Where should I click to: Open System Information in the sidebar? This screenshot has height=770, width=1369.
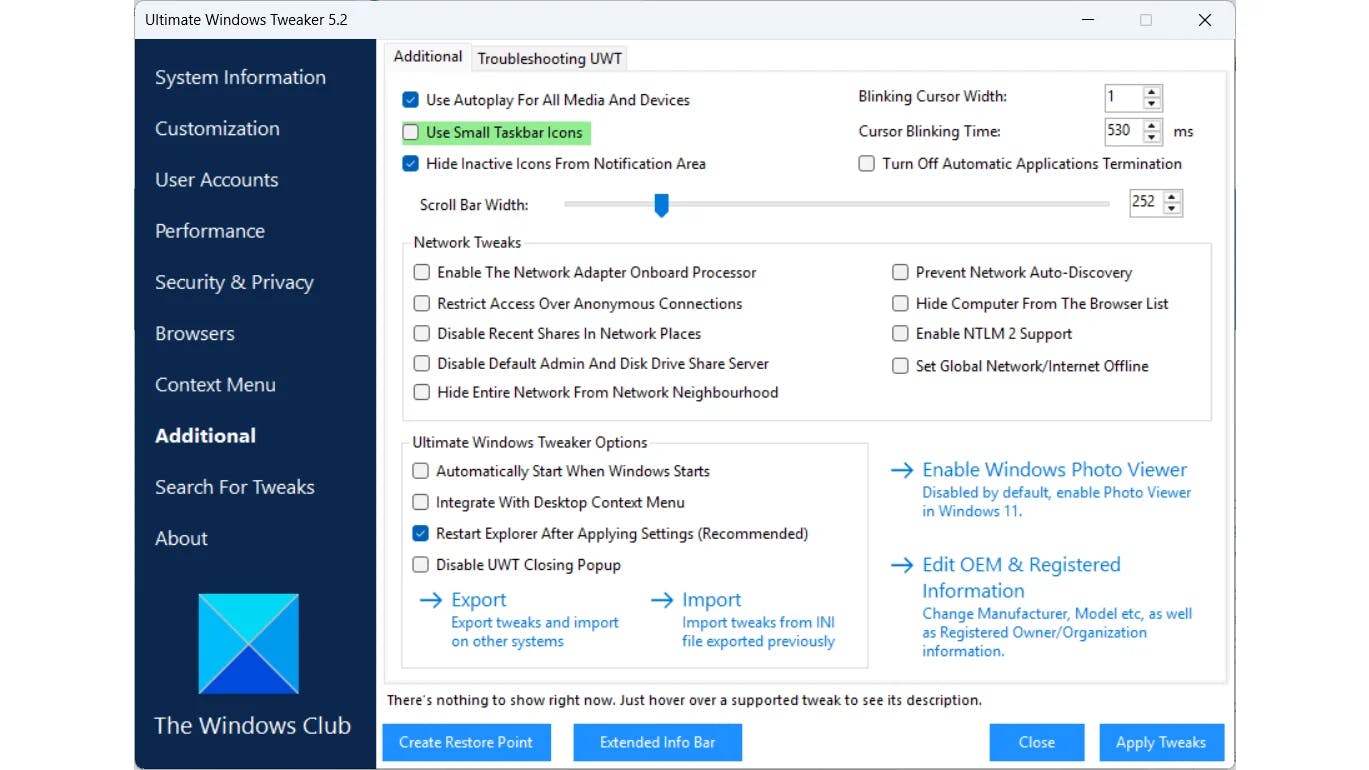(240, 77)
